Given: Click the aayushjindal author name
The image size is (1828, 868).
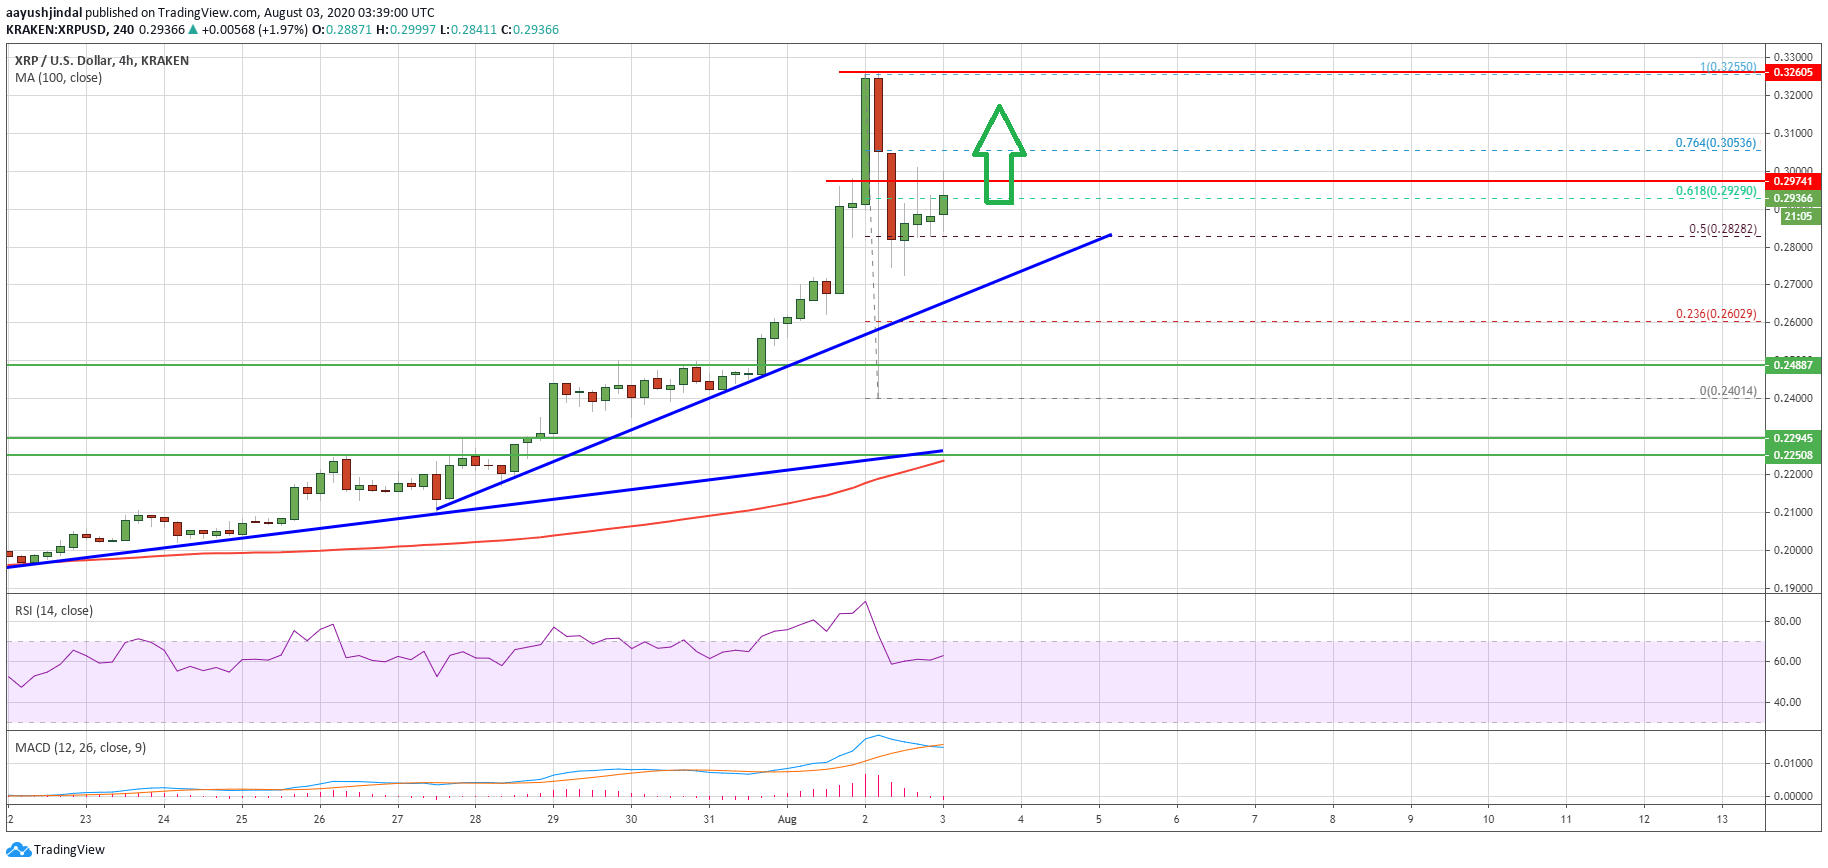Looking at the screenshot, I should pos(44,13).
